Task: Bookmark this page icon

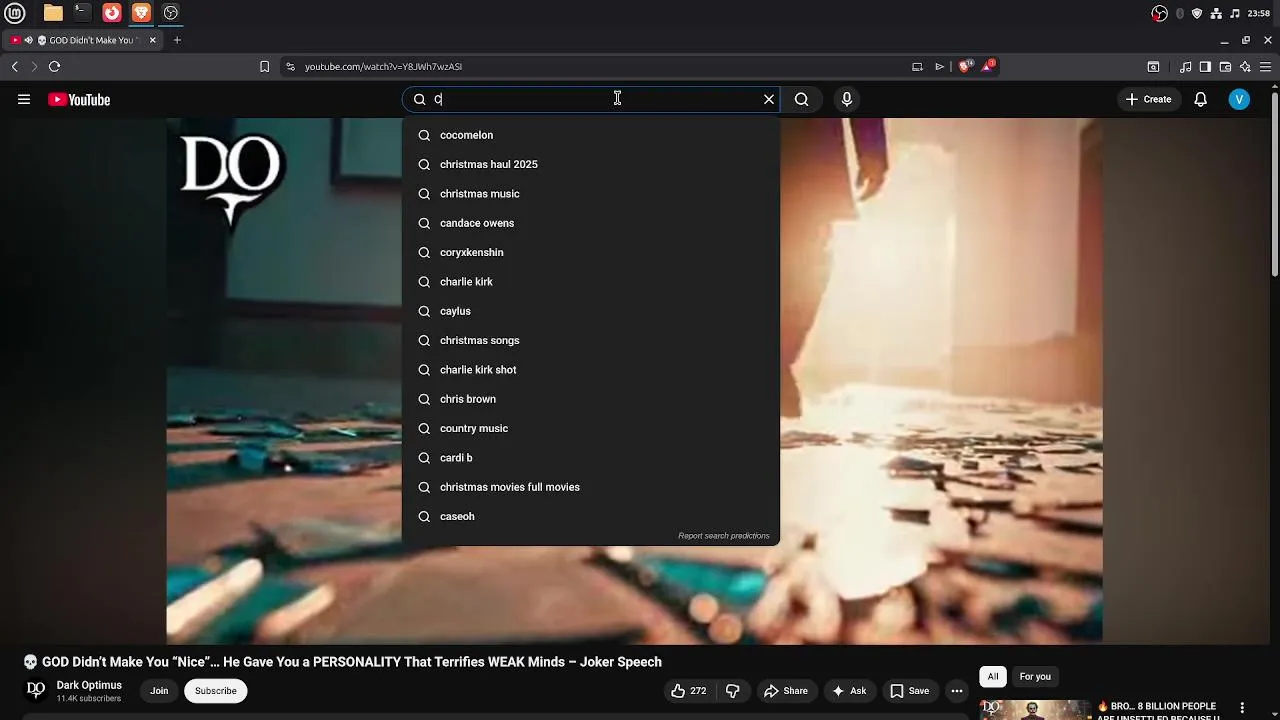Action: coord(264,66)
